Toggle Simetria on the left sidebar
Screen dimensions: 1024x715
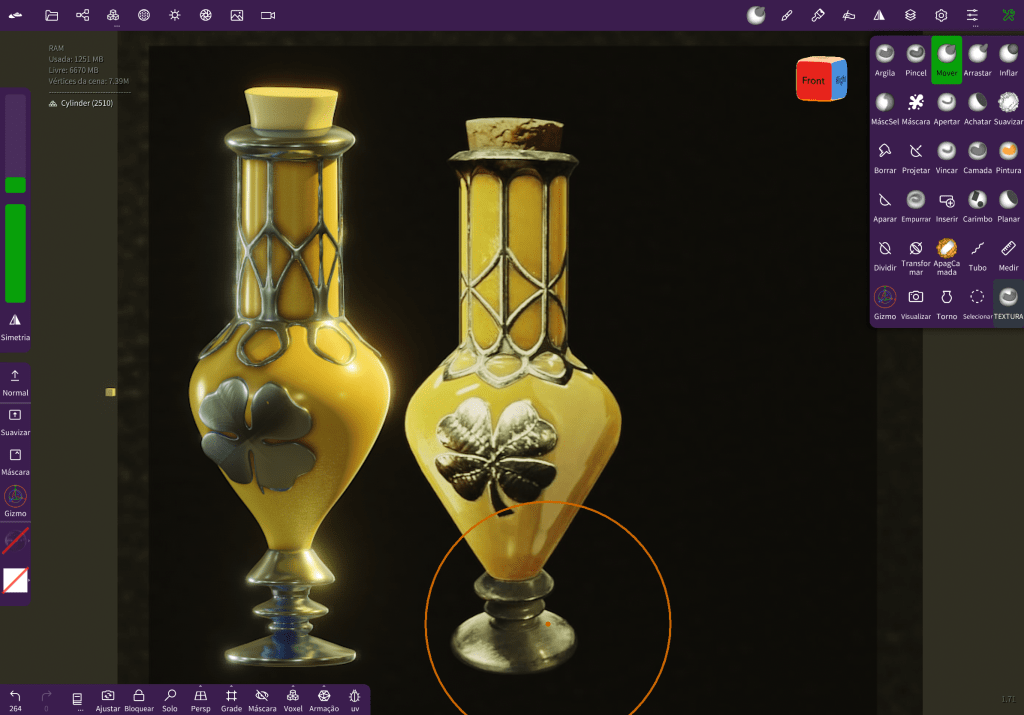15,326
